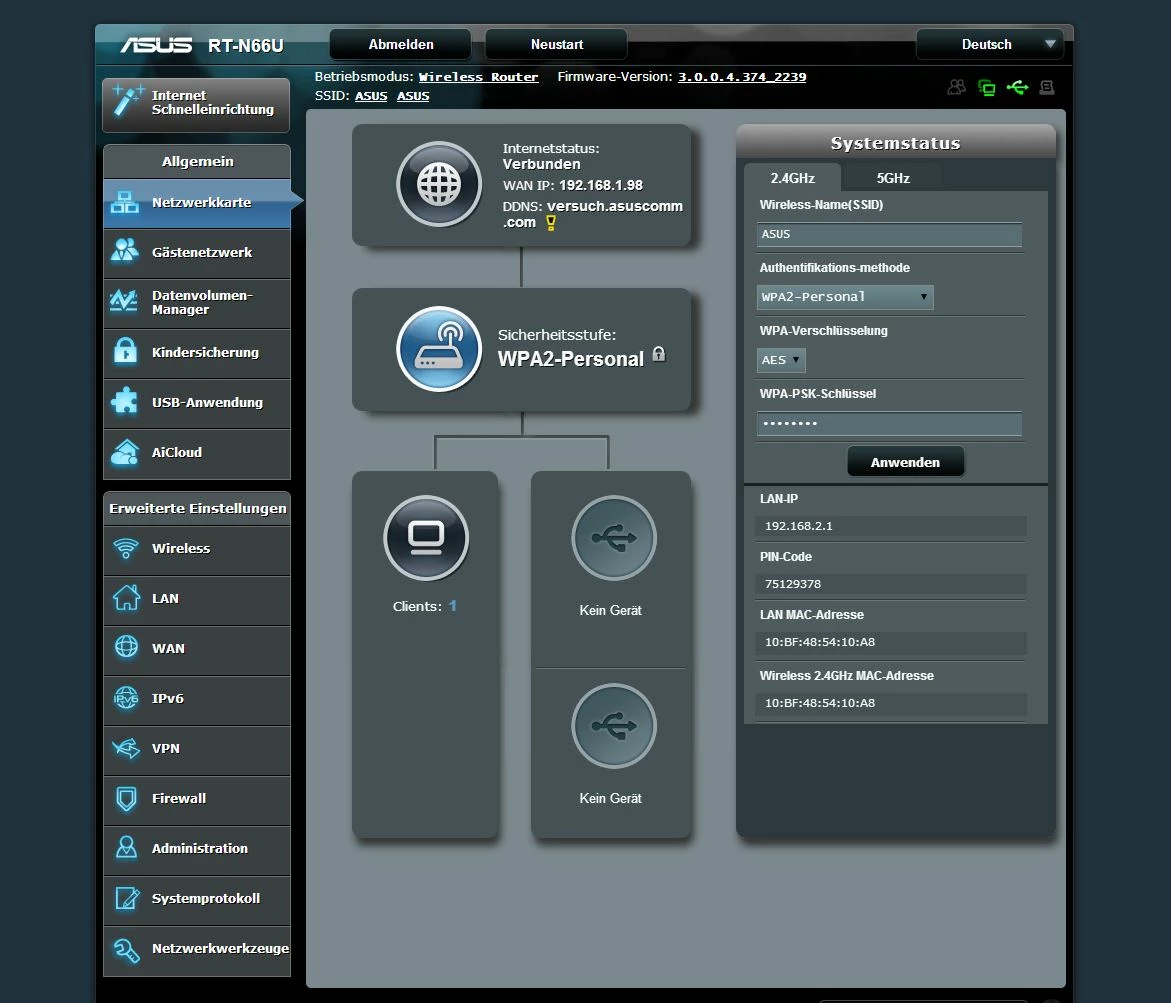Open the WPA-Verschlüsselung AES dropdown
The height and width of the screenshot is (1003, 1171).
click(781, 360)
